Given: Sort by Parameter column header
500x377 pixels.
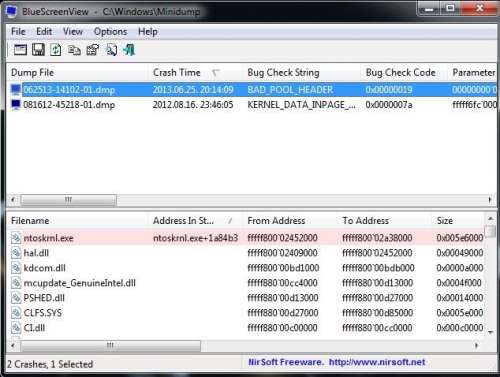Looking at the screenshot, I should [x=472, y=72].
